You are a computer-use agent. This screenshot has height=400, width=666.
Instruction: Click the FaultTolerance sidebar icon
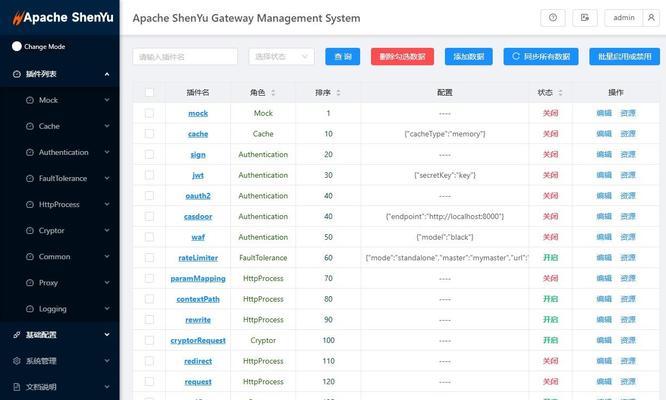point(30,178)
